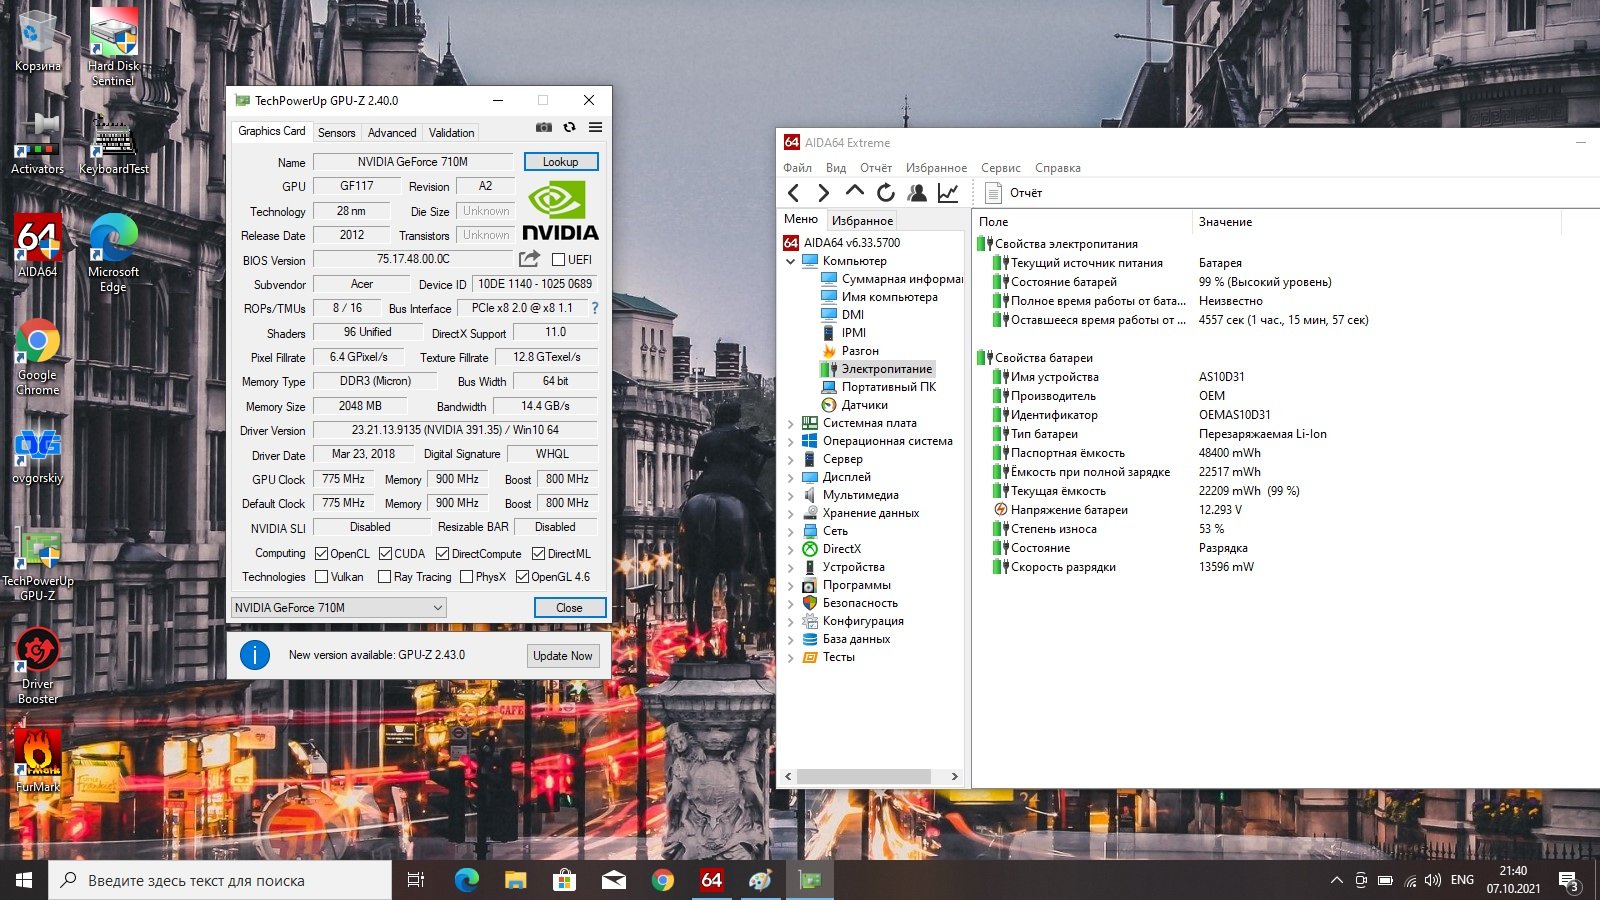Click the GPU-Z refresh icon

pyautogui.click(x=569, y=128)
